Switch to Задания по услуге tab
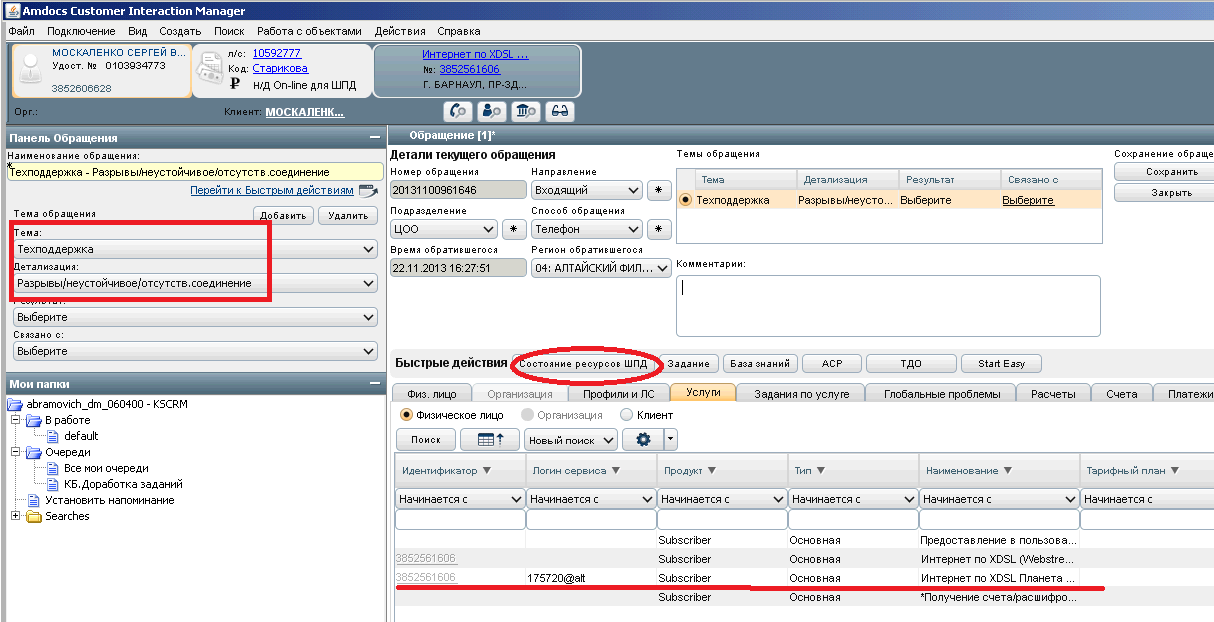 tap(802, 394)
